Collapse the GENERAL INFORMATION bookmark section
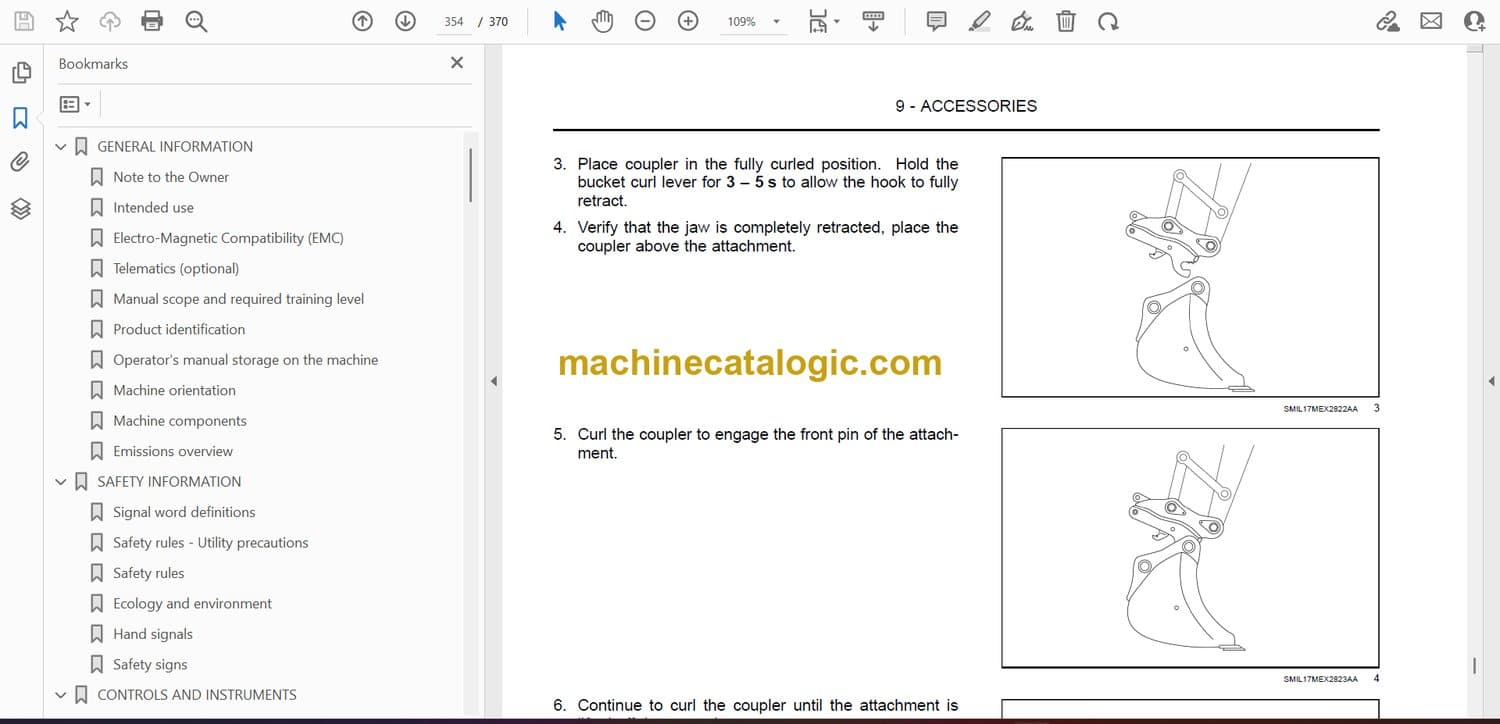 (x=61, y=147)
